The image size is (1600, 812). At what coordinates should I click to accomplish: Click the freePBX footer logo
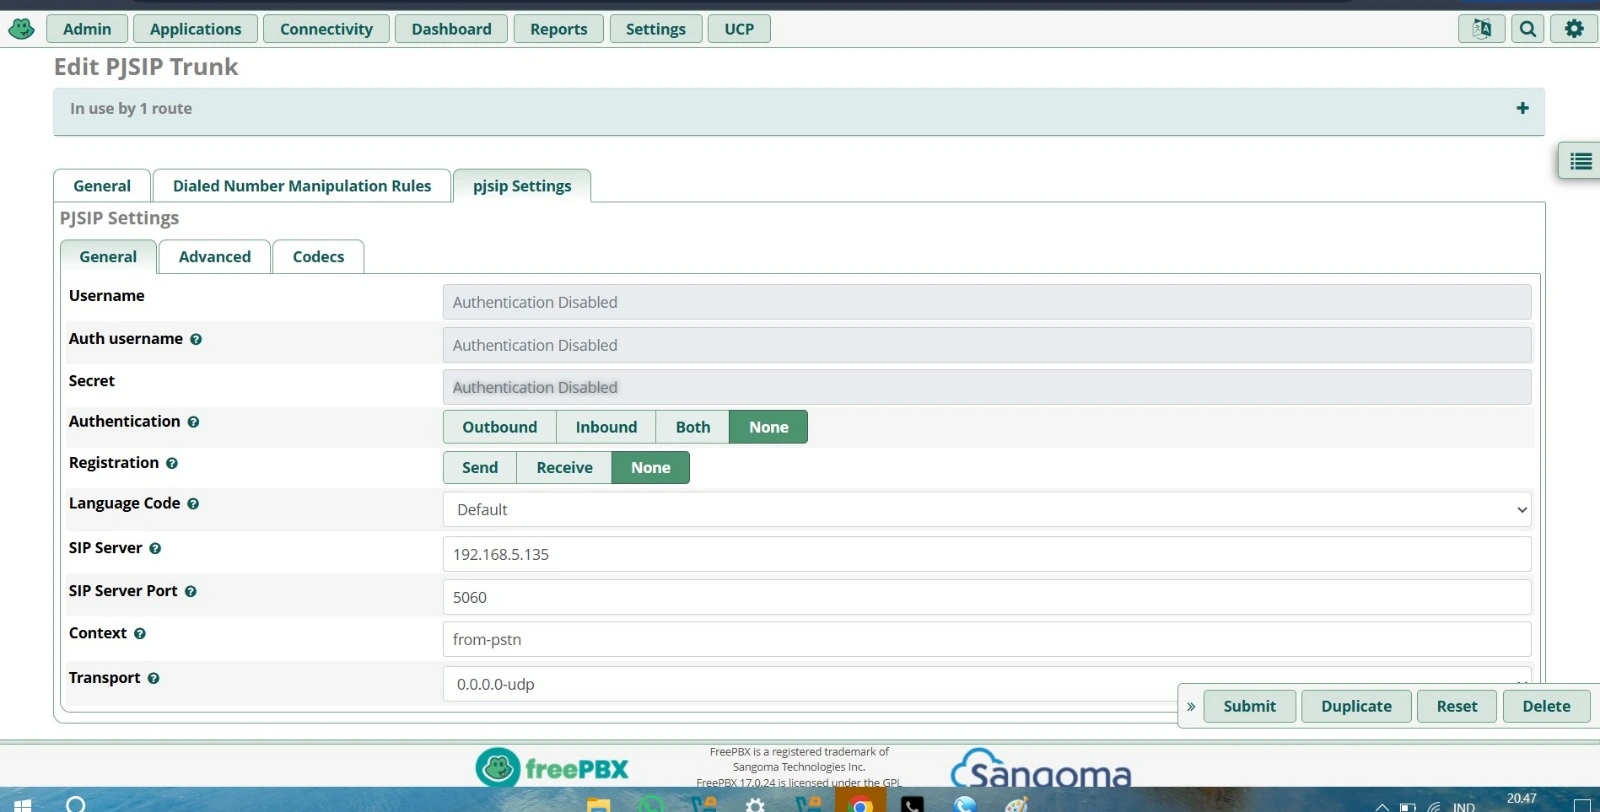[x=552, y=767]
